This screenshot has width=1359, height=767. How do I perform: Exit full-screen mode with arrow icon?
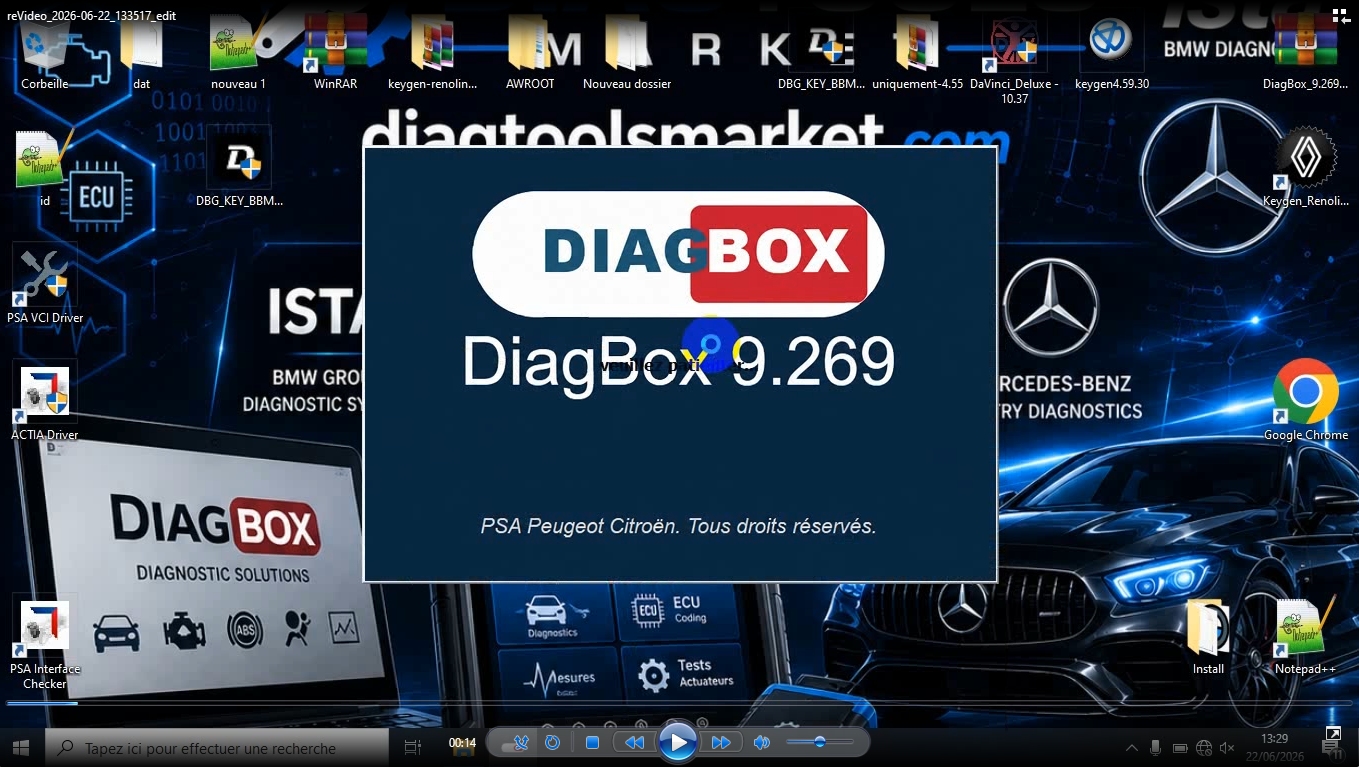tap(1333, 734)
